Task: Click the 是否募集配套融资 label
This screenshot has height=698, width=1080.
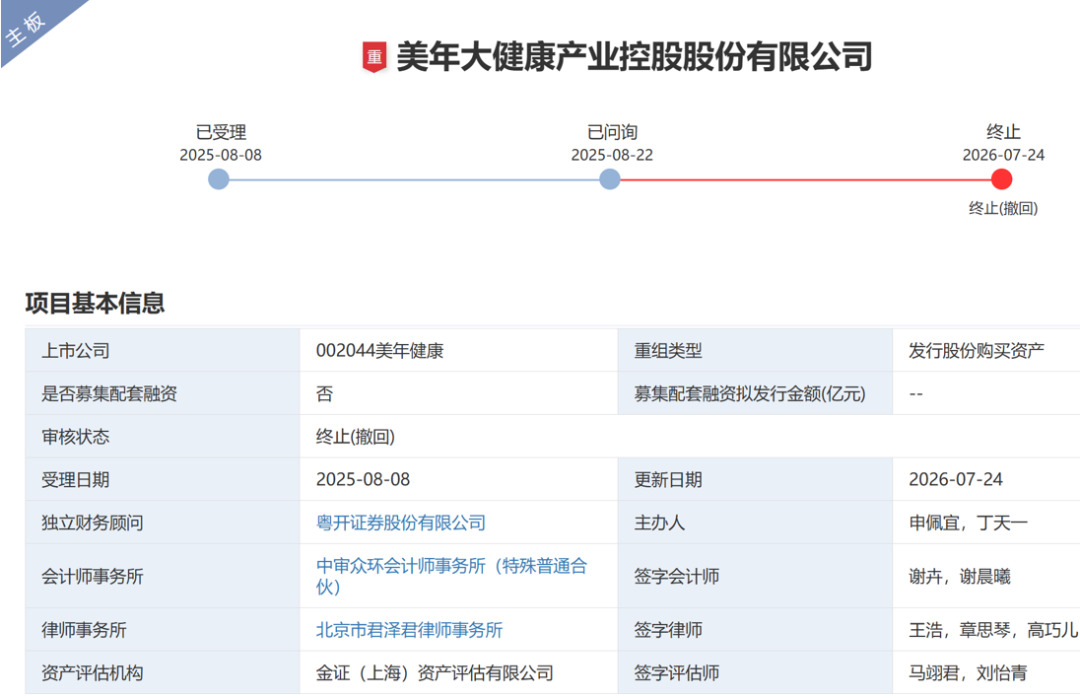Action: click(x=110, y=393)
